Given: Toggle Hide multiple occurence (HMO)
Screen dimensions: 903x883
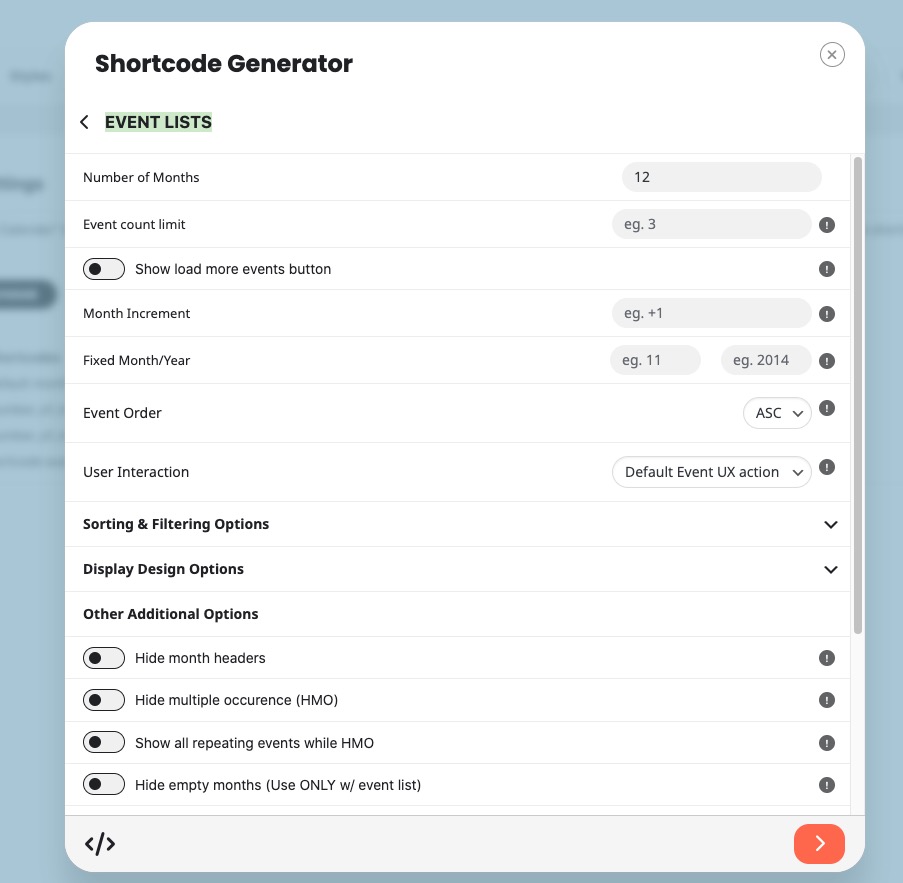Looking at the screenshot, I should coord(104,700).
